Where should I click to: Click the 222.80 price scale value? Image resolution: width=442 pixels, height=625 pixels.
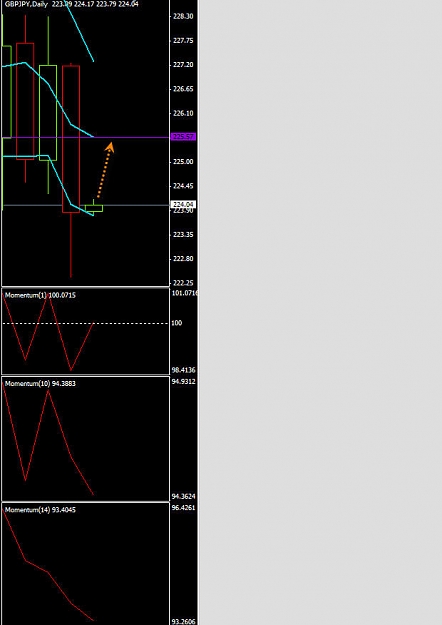click(x=183, y=259)
